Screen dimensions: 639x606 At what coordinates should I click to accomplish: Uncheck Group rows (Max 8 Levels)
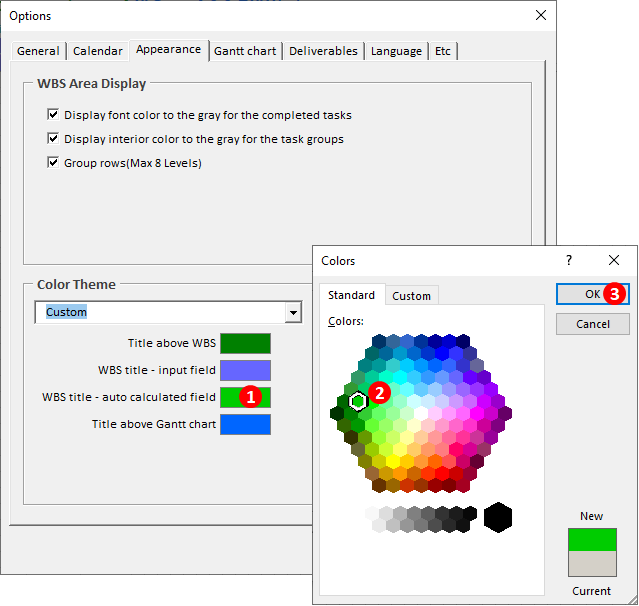[x=53, y=163]
